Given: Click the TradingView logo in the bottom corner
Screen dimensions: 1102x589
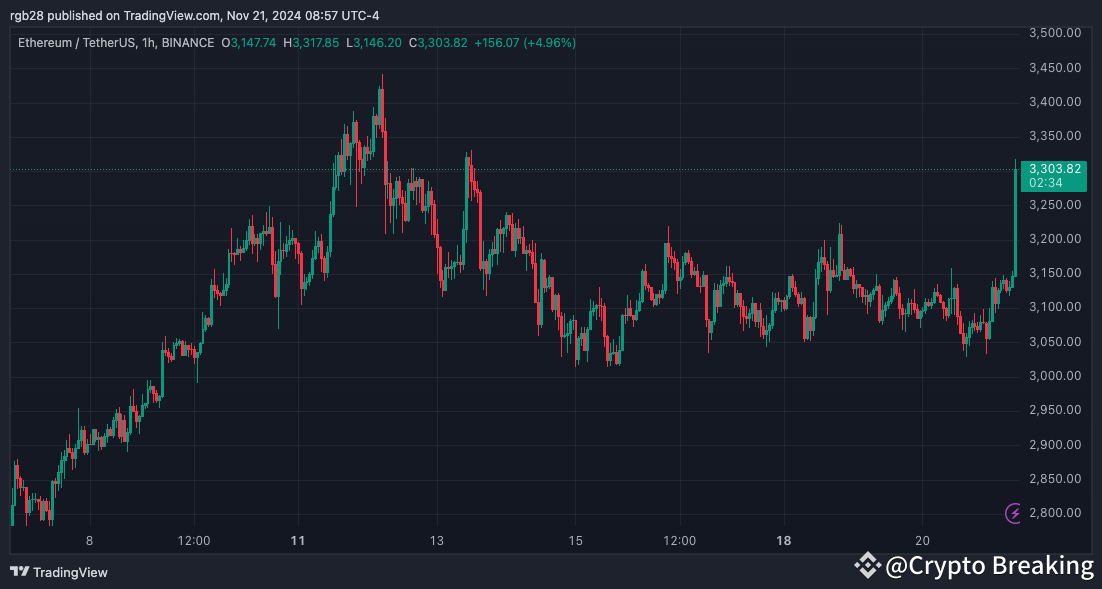Looking at the screenshot, I should coord(60,573).
